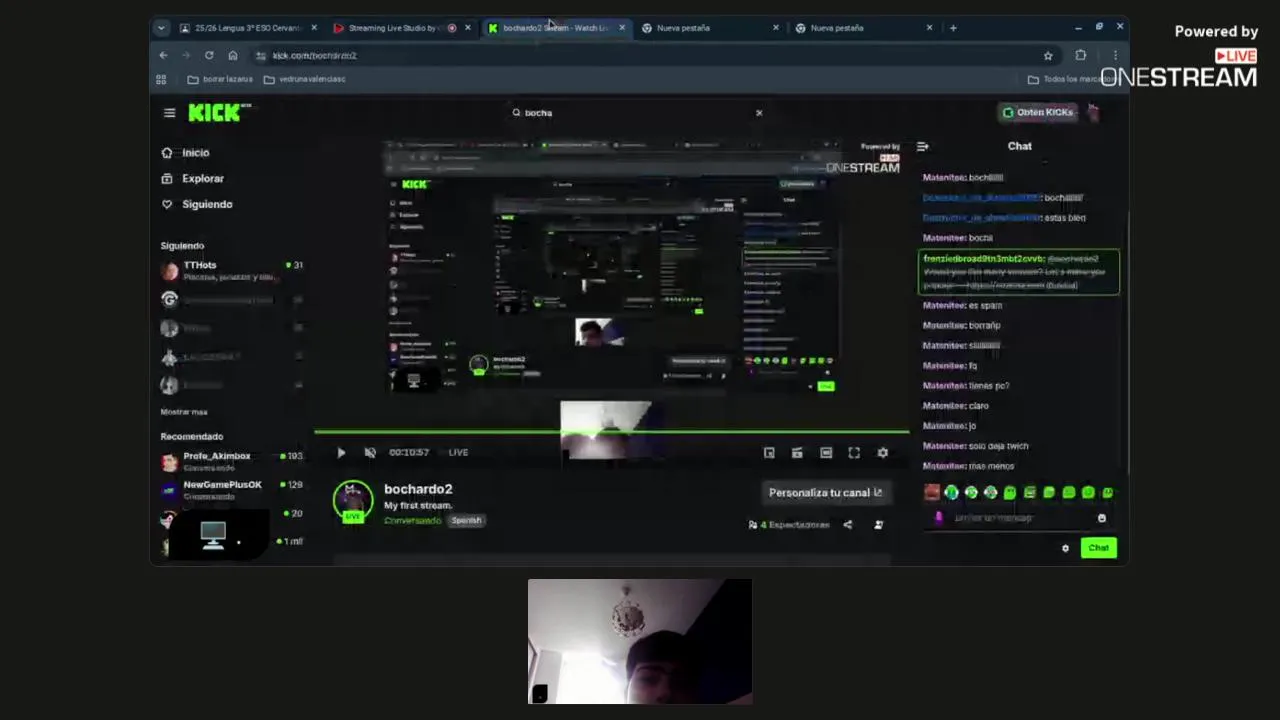This screenshot has height=720, width=1280.
Task: Open chat settings gear
Action: point(1065,548)
